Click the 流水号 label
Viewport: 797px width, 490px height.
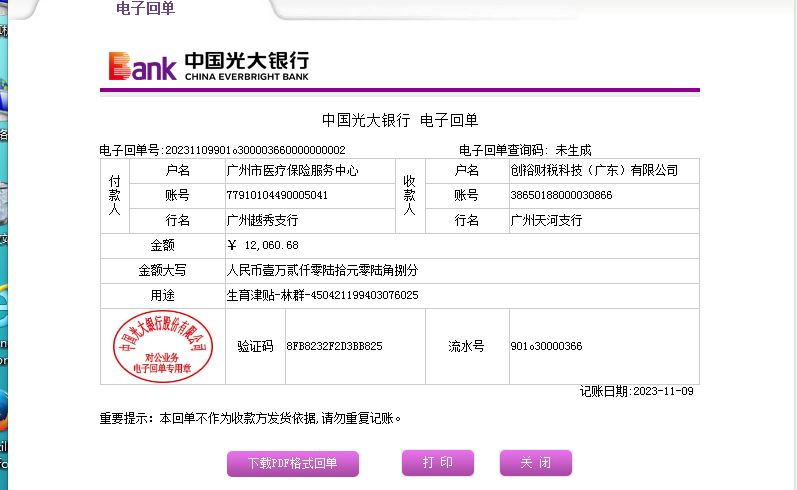point(467,346)
